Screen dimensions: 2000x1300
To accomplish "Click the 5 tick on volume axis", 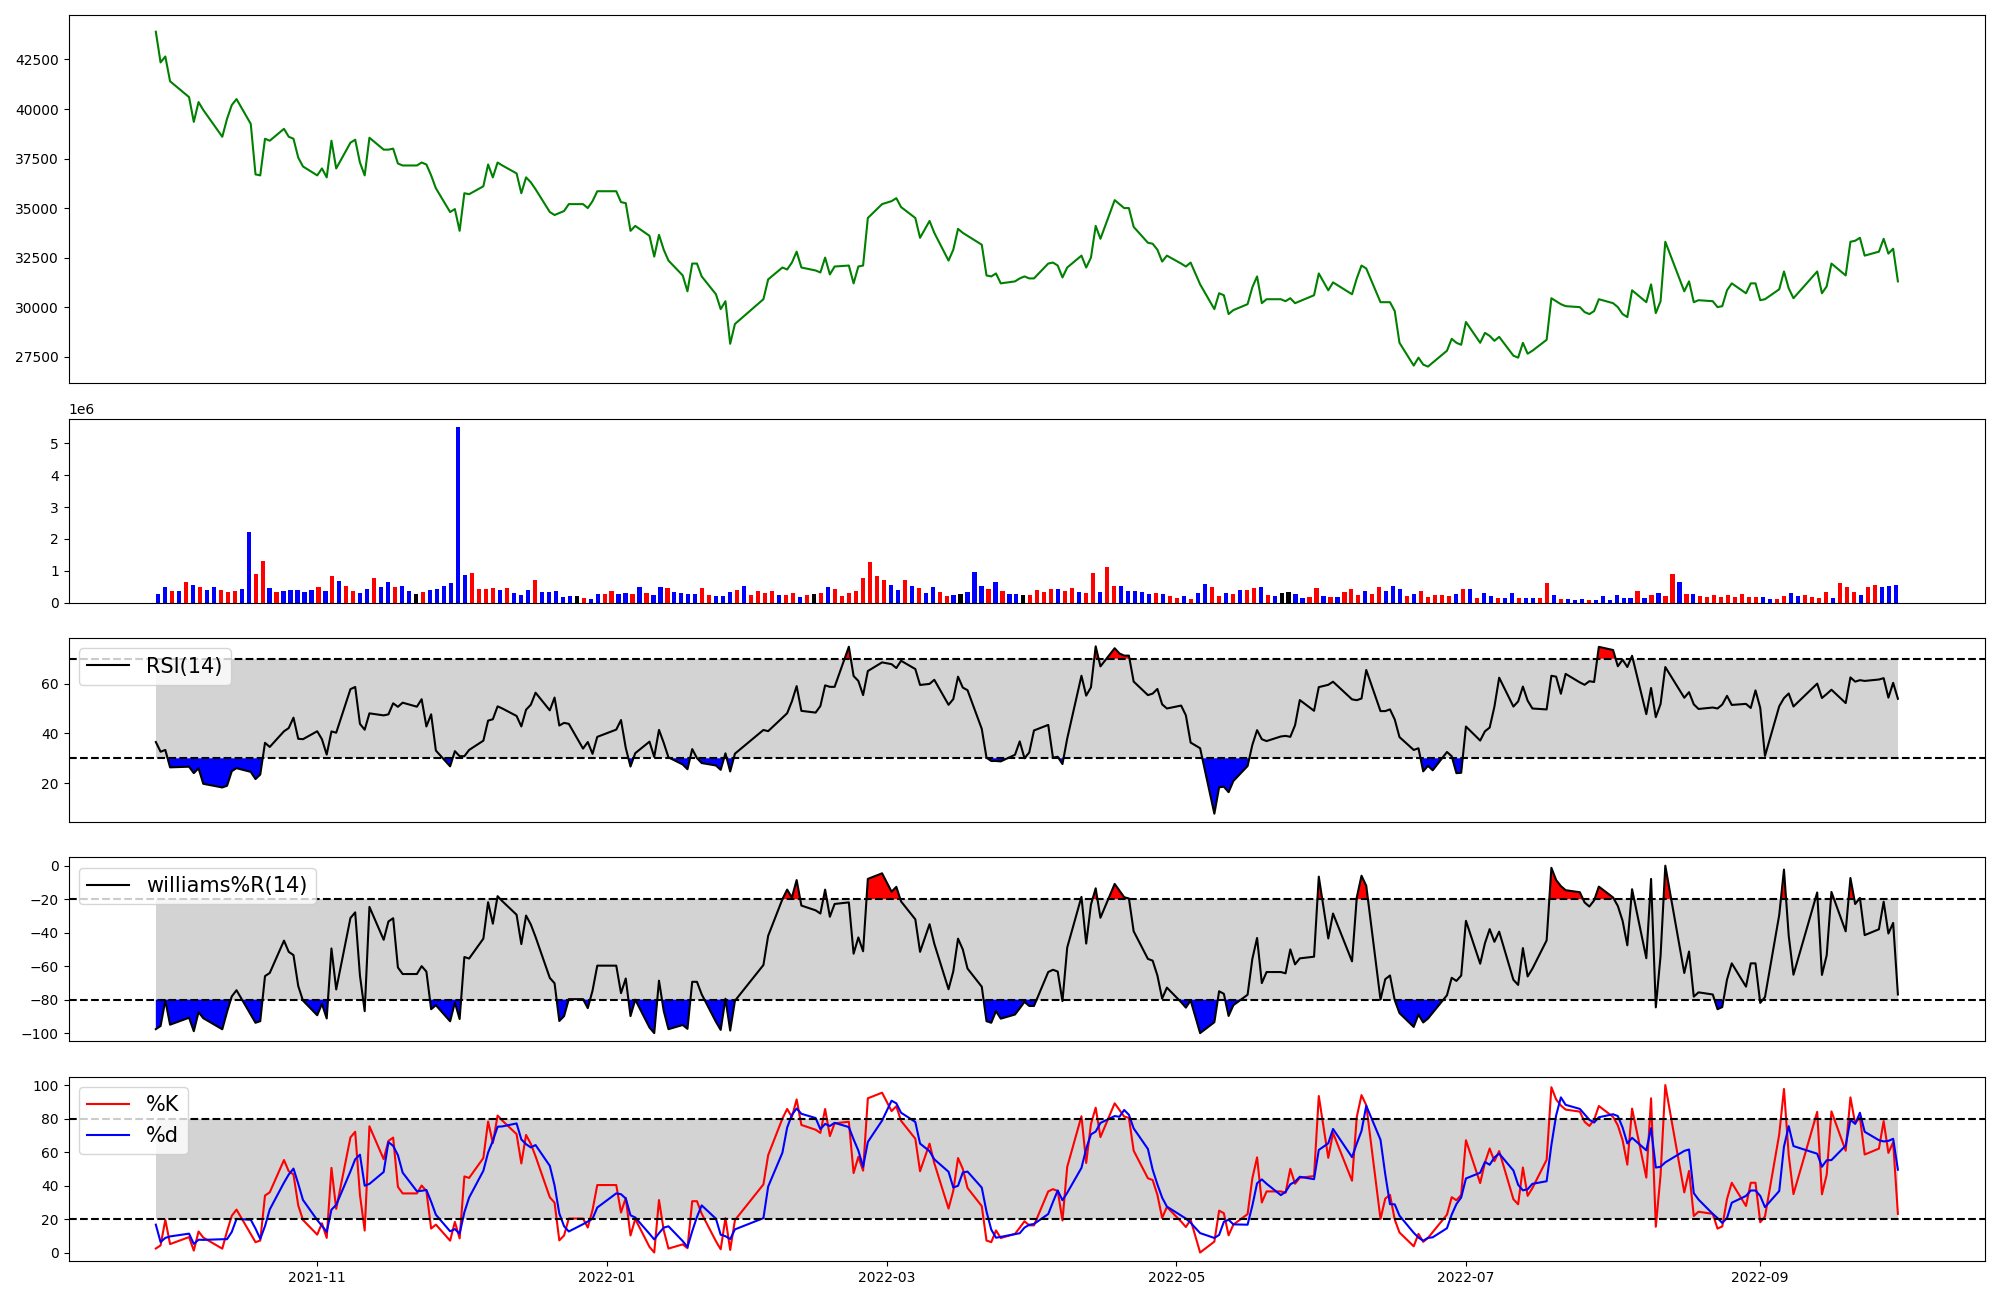I will [55, 444].
